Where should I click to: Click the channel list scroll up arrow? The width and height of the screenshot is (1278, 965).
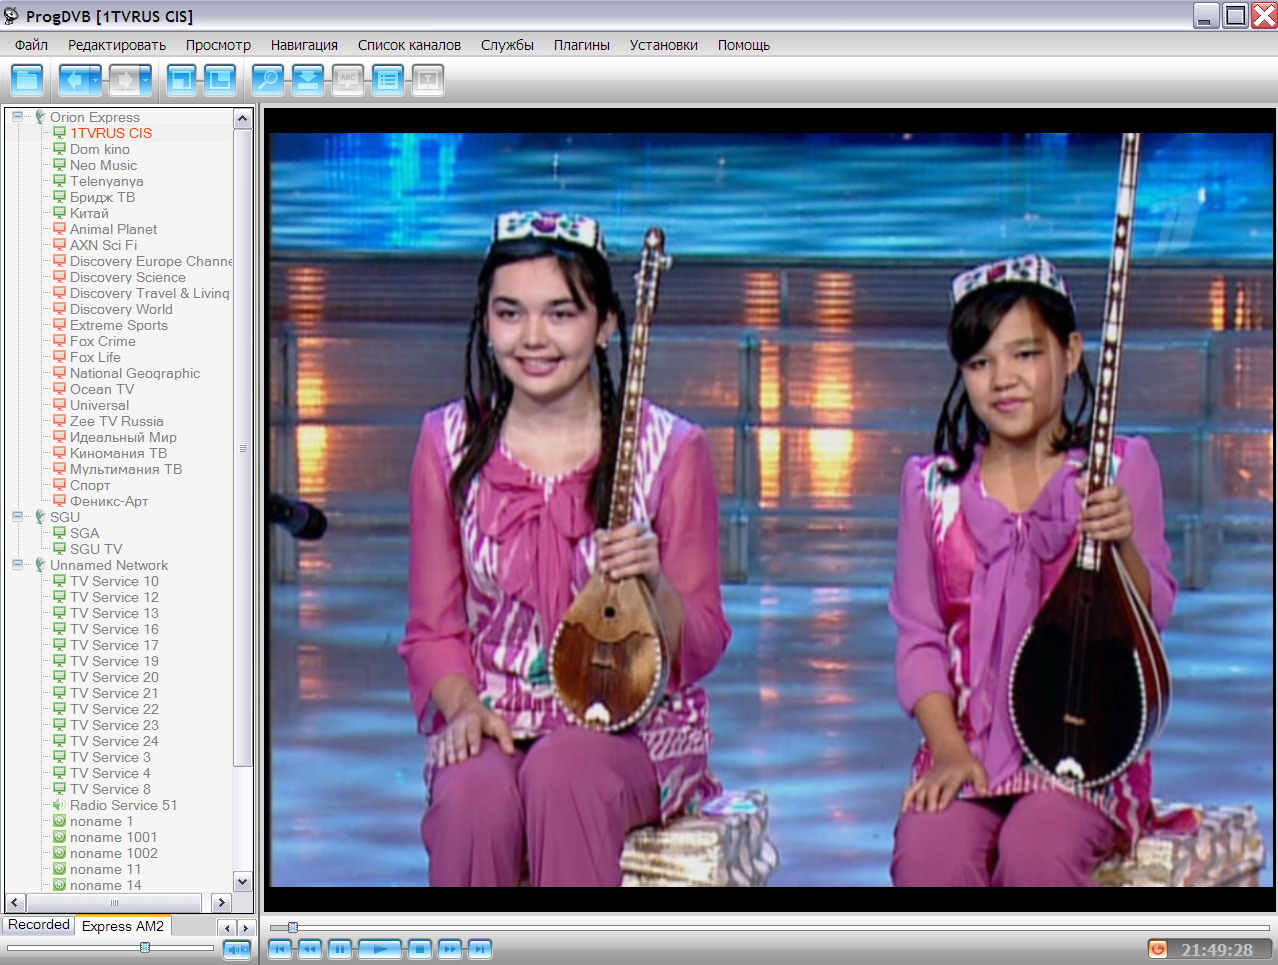pos(242,118)
